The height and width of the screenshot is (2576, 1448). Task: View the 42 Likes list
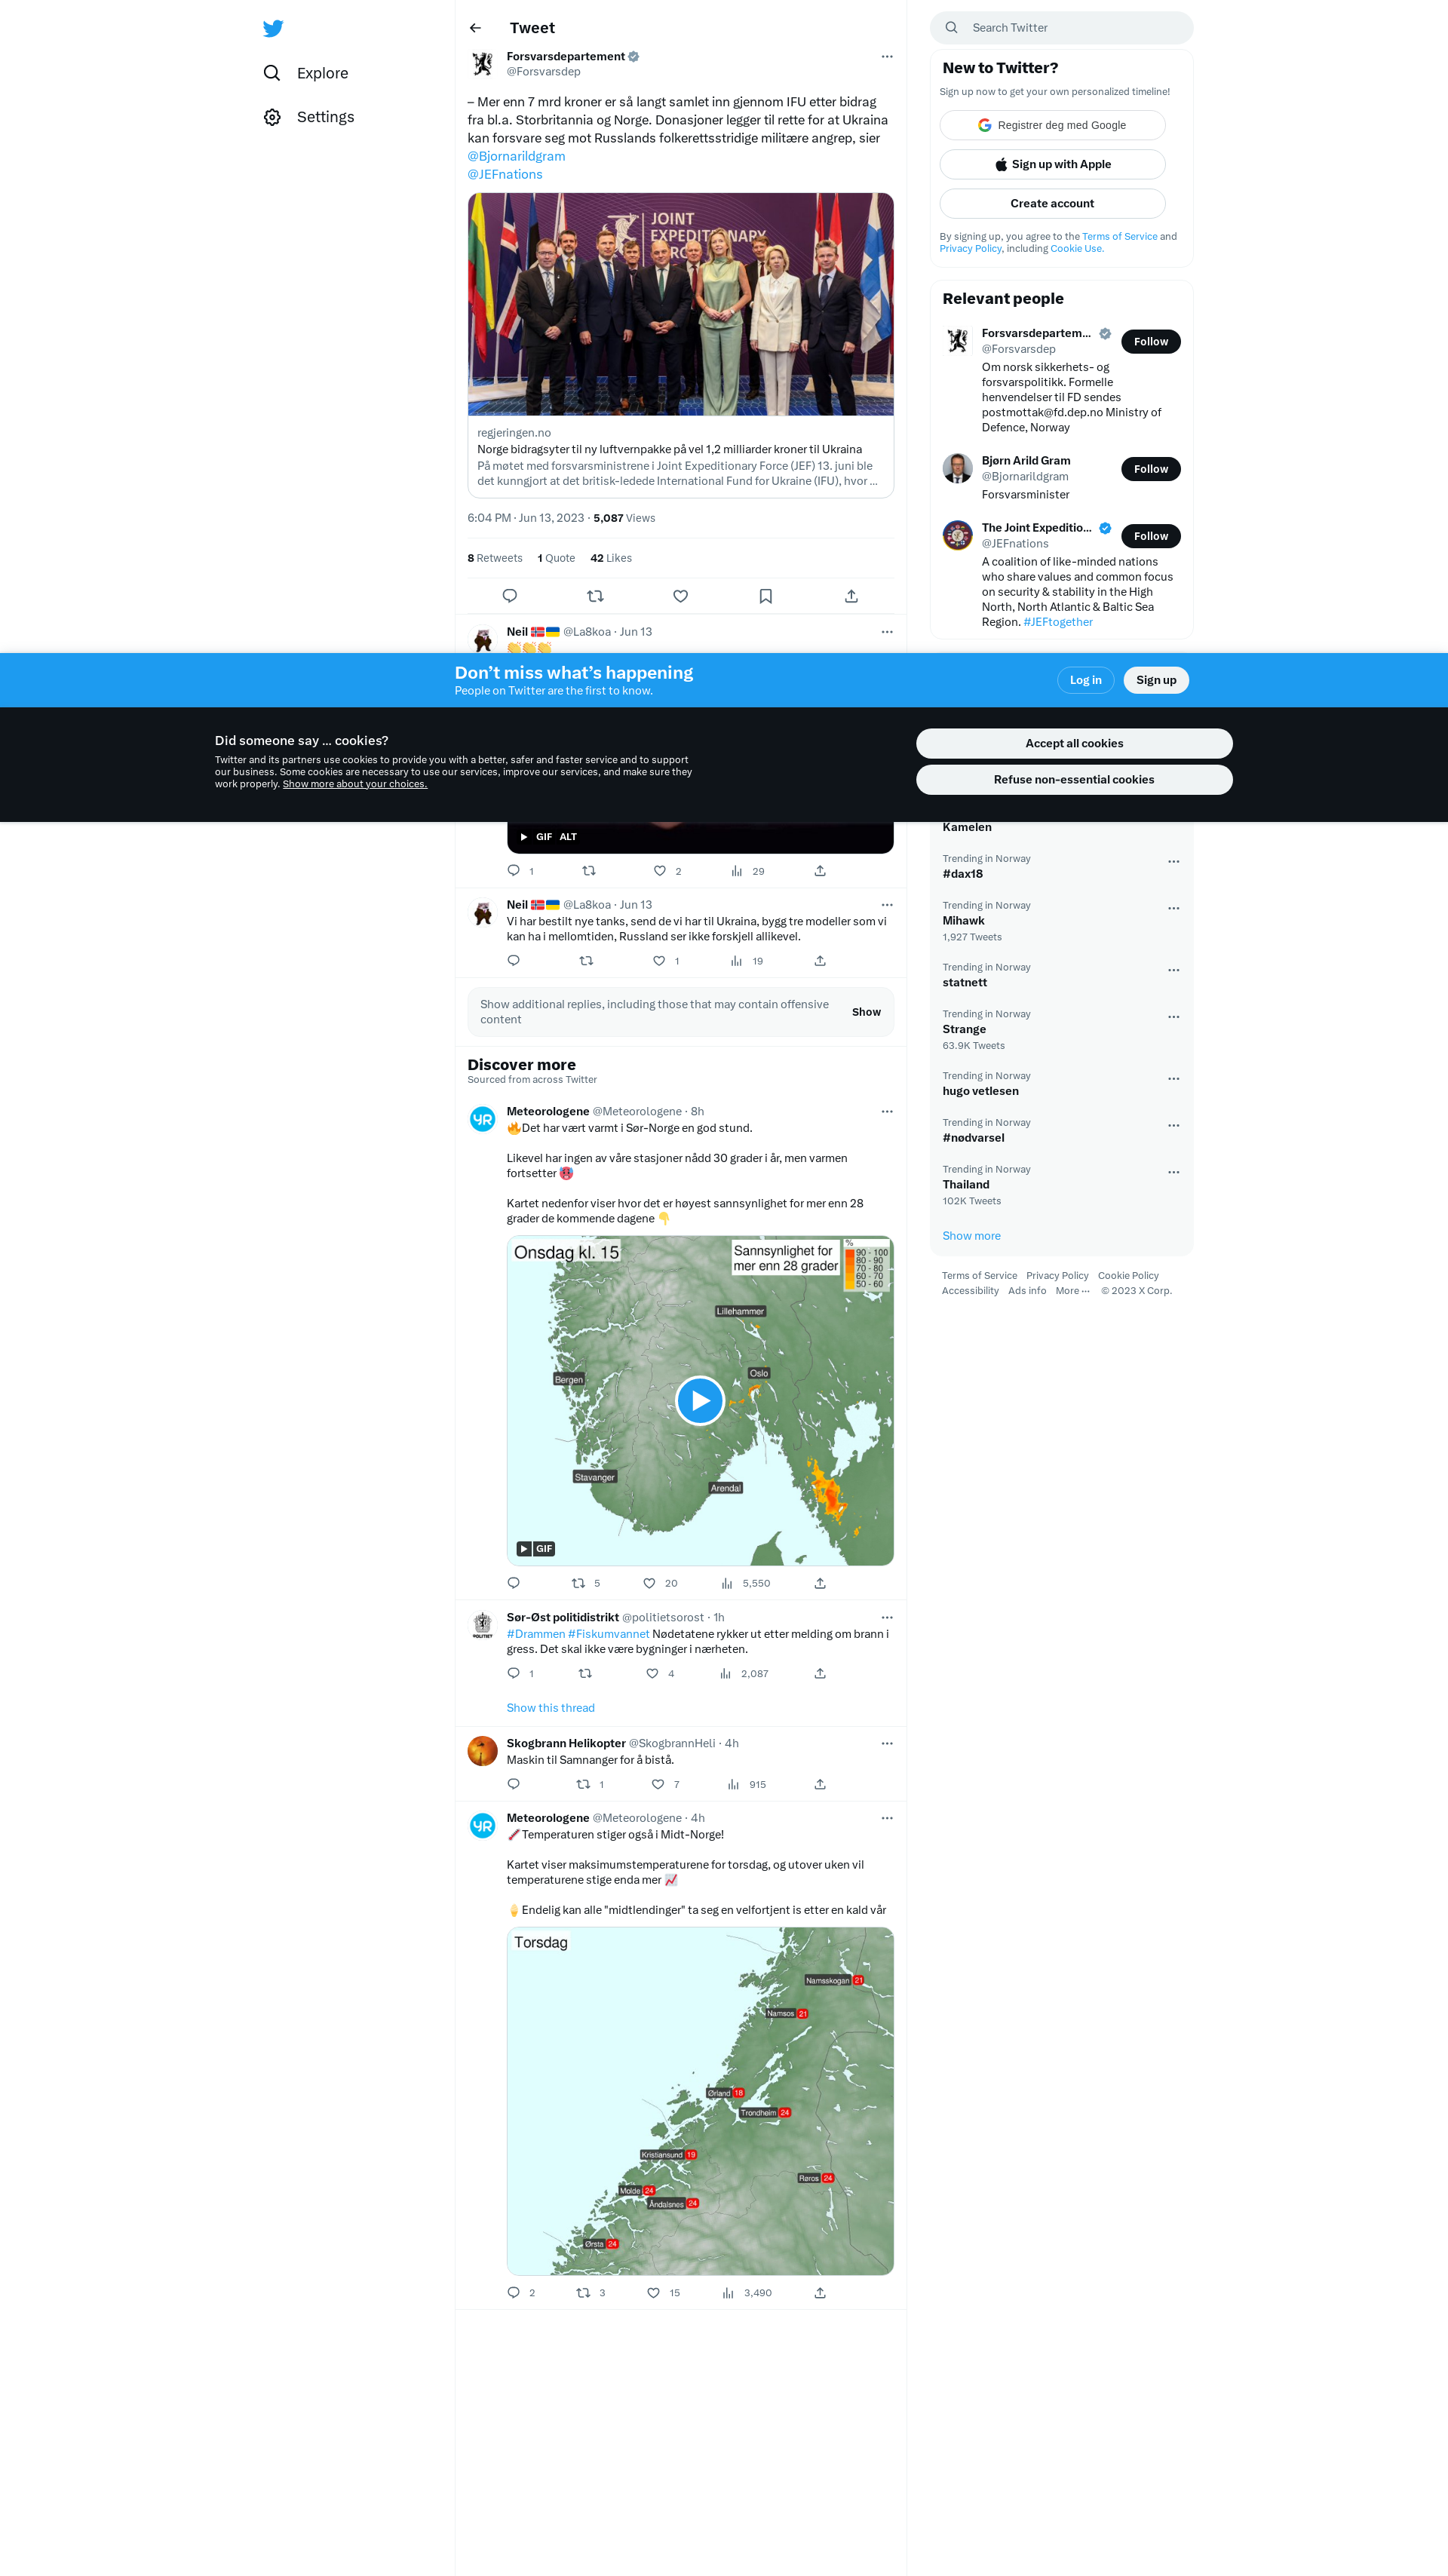611,558
